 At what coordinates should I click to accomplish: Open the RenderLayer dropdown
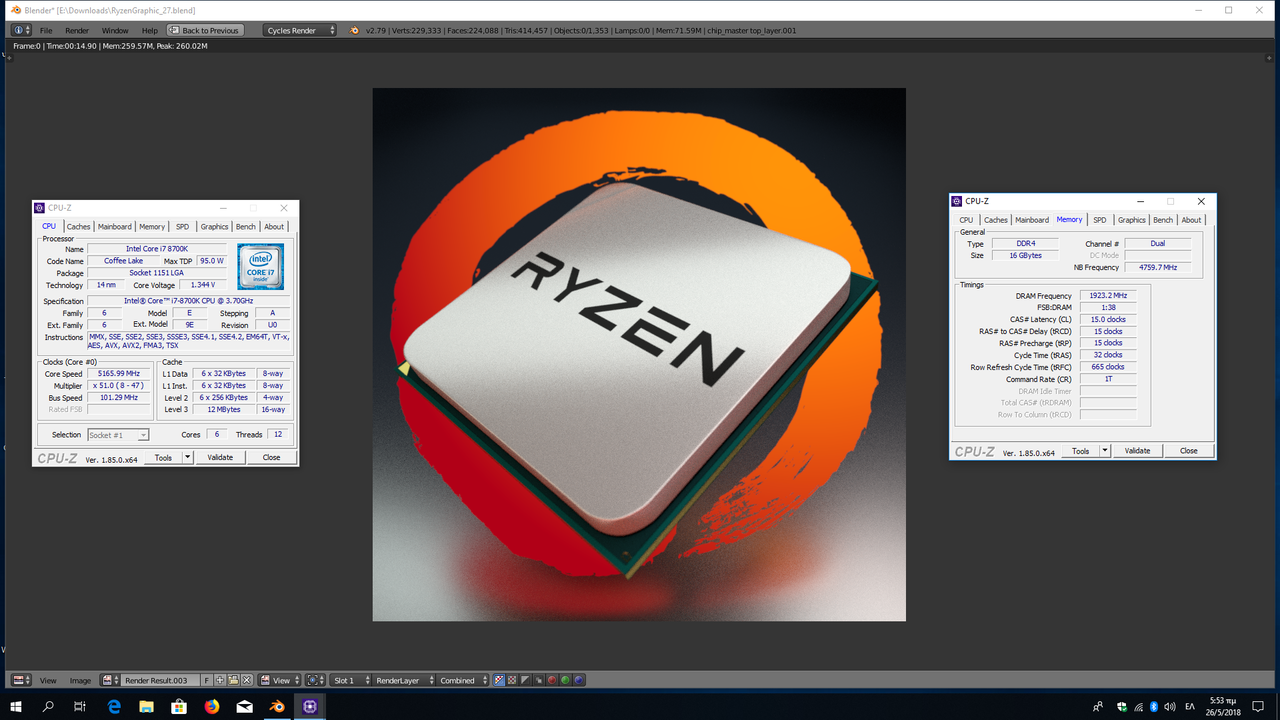point(403,680)
